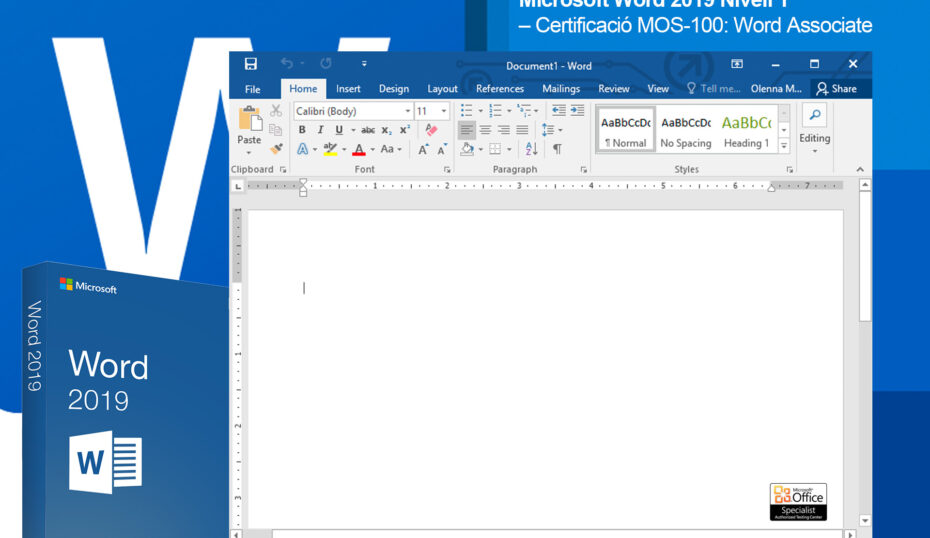The image size is (930, 538).
Task: Undo the last action
Action: [x=287, y=63]
